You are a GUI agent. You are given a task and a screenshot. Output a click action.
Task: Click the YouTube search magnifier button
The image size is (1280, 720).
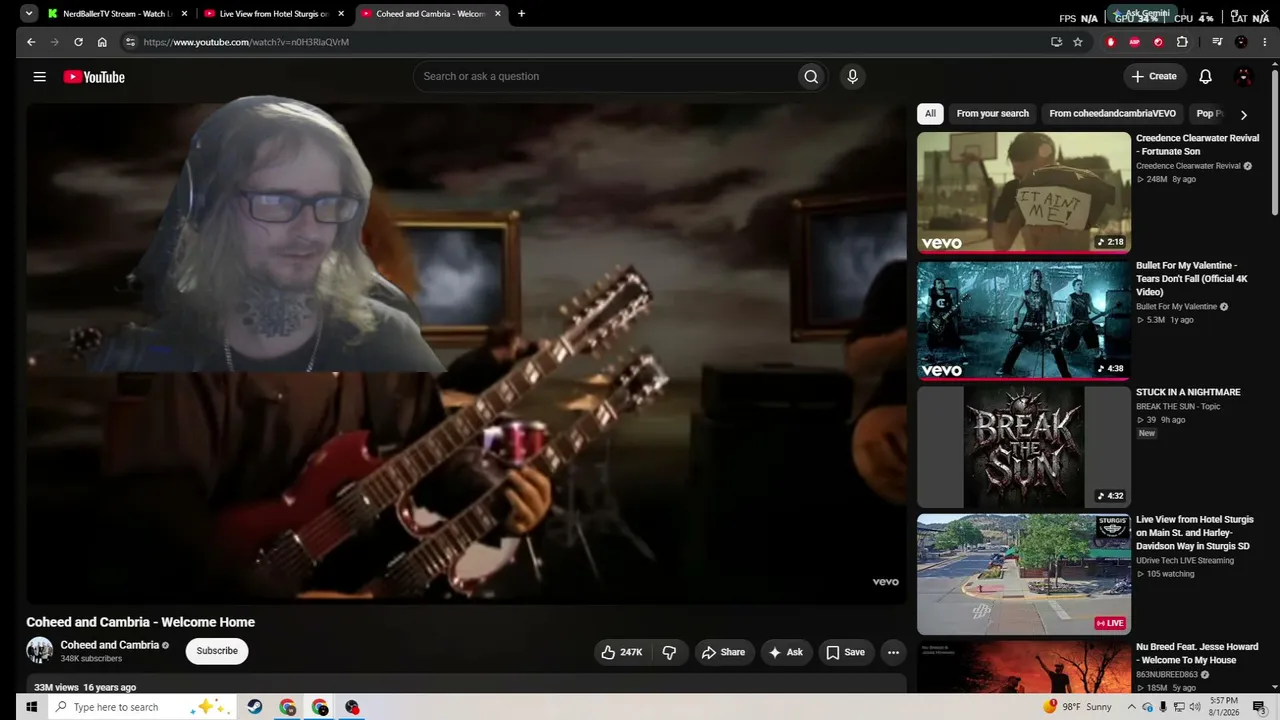pos(811,77)
